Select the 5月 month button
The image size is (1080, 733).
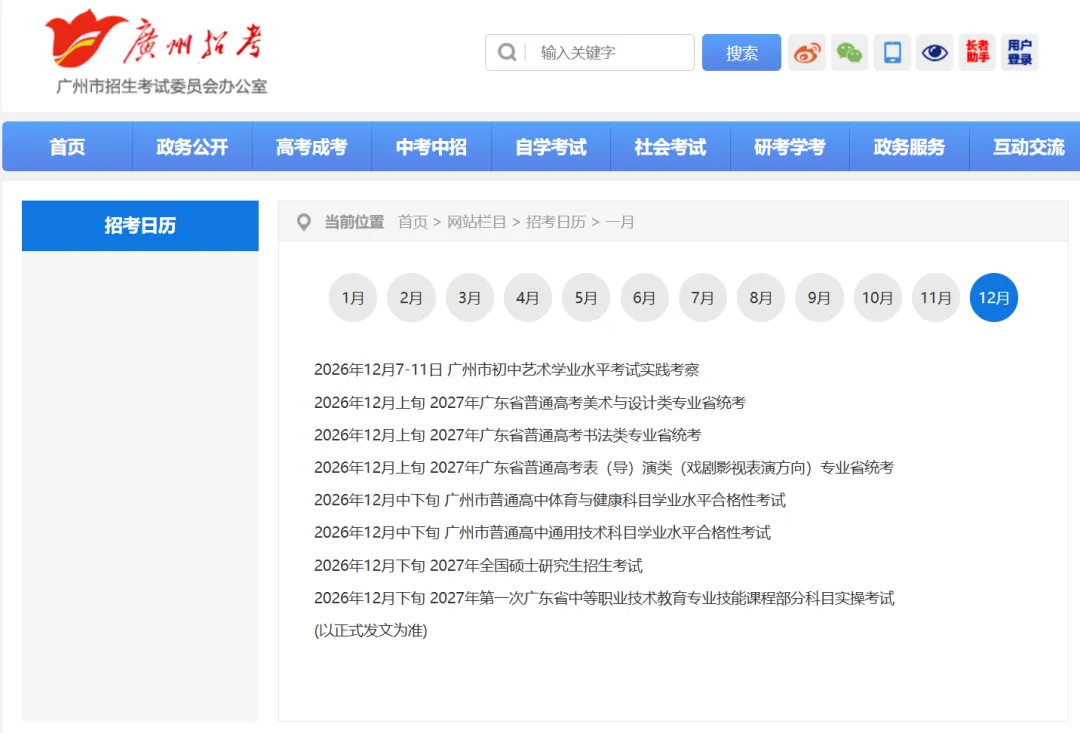(586, 298)
